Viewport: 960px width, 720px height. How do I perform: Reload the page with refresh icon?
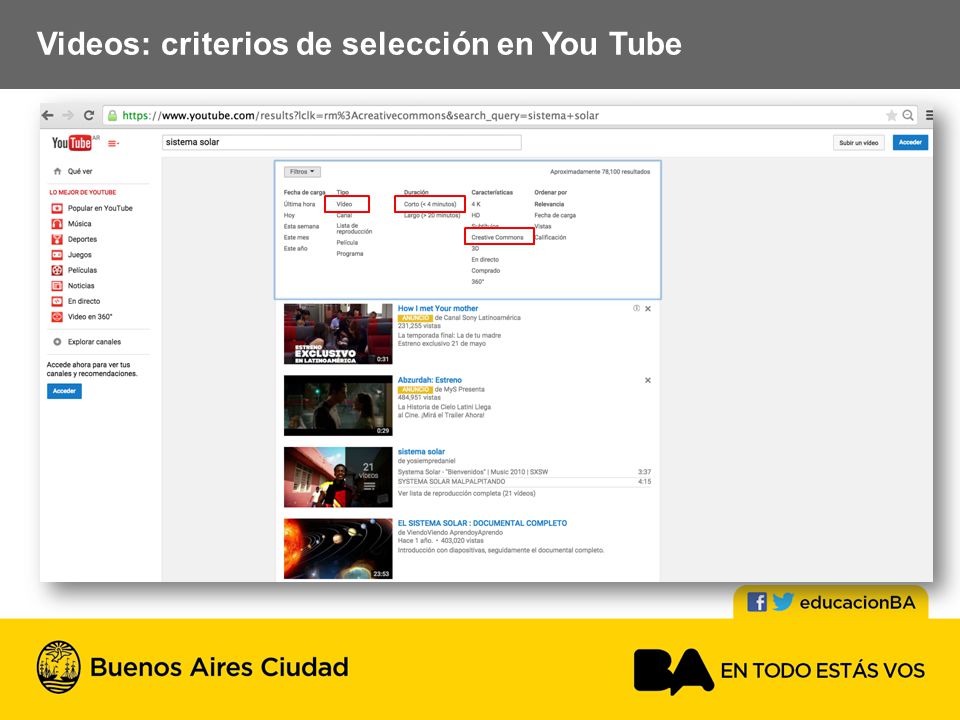pyautogui.click(x=89, y=115)
